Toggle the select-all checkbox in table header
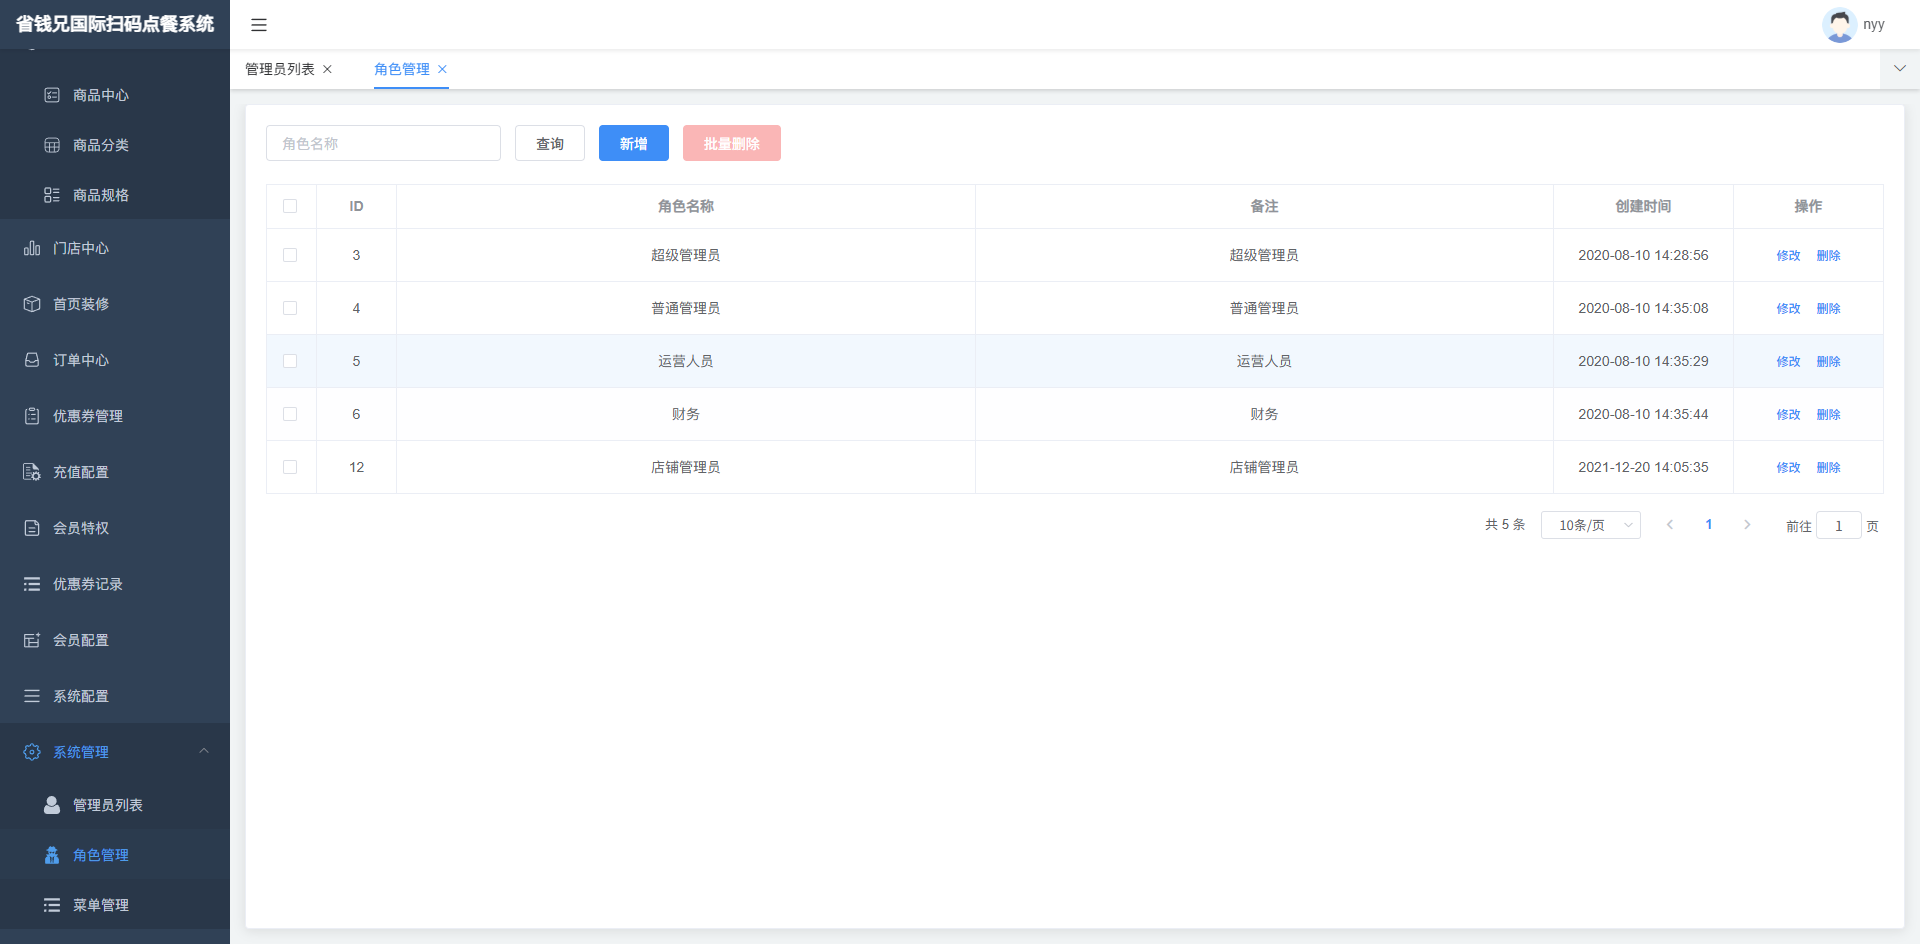The height and width of the screenshot is (944, 1920). tap(290, 206)
